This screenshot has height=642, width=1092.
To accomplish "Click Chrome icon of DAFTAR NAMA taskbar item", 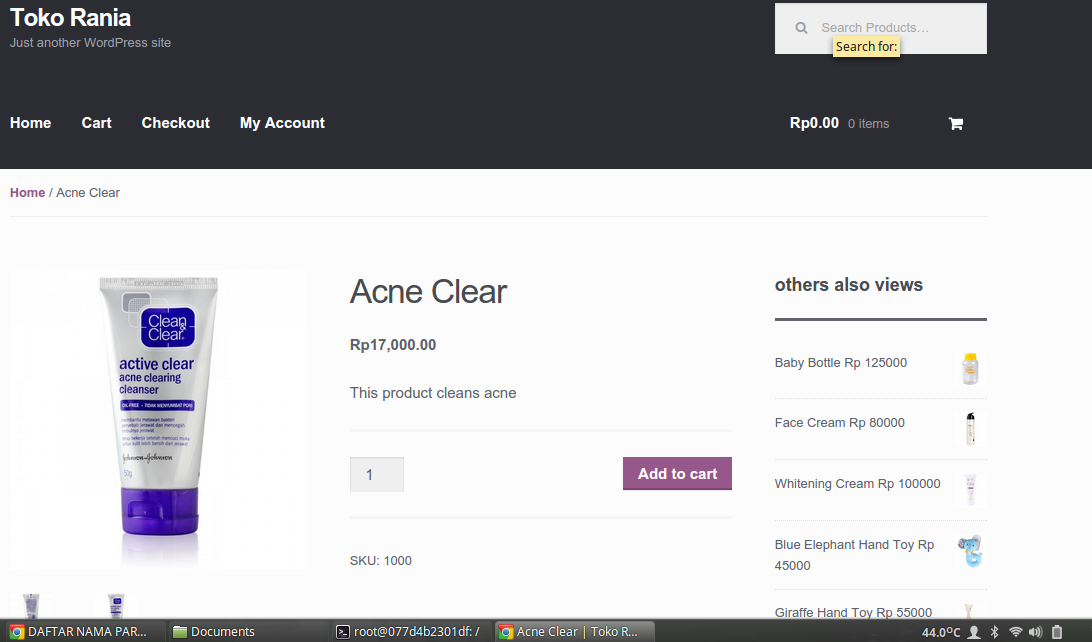I will [17, 632].
